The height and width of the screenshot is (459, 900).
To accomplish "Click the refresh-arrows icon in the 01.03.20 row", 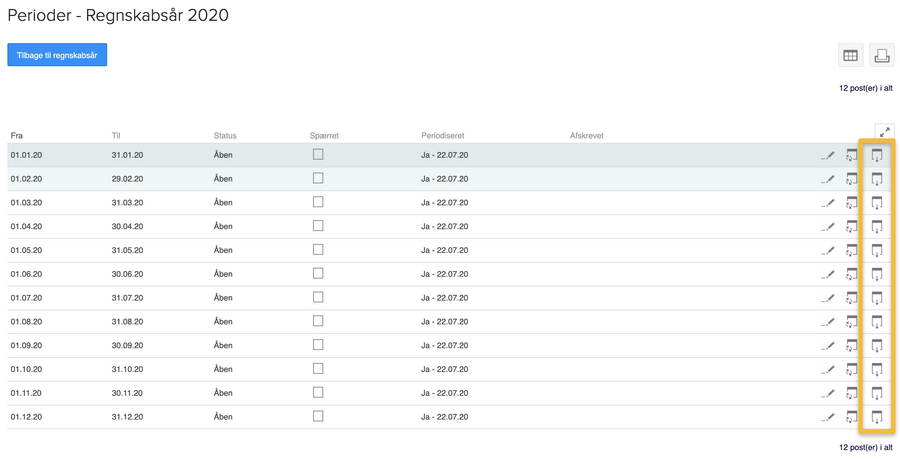I will pos(852,203).
